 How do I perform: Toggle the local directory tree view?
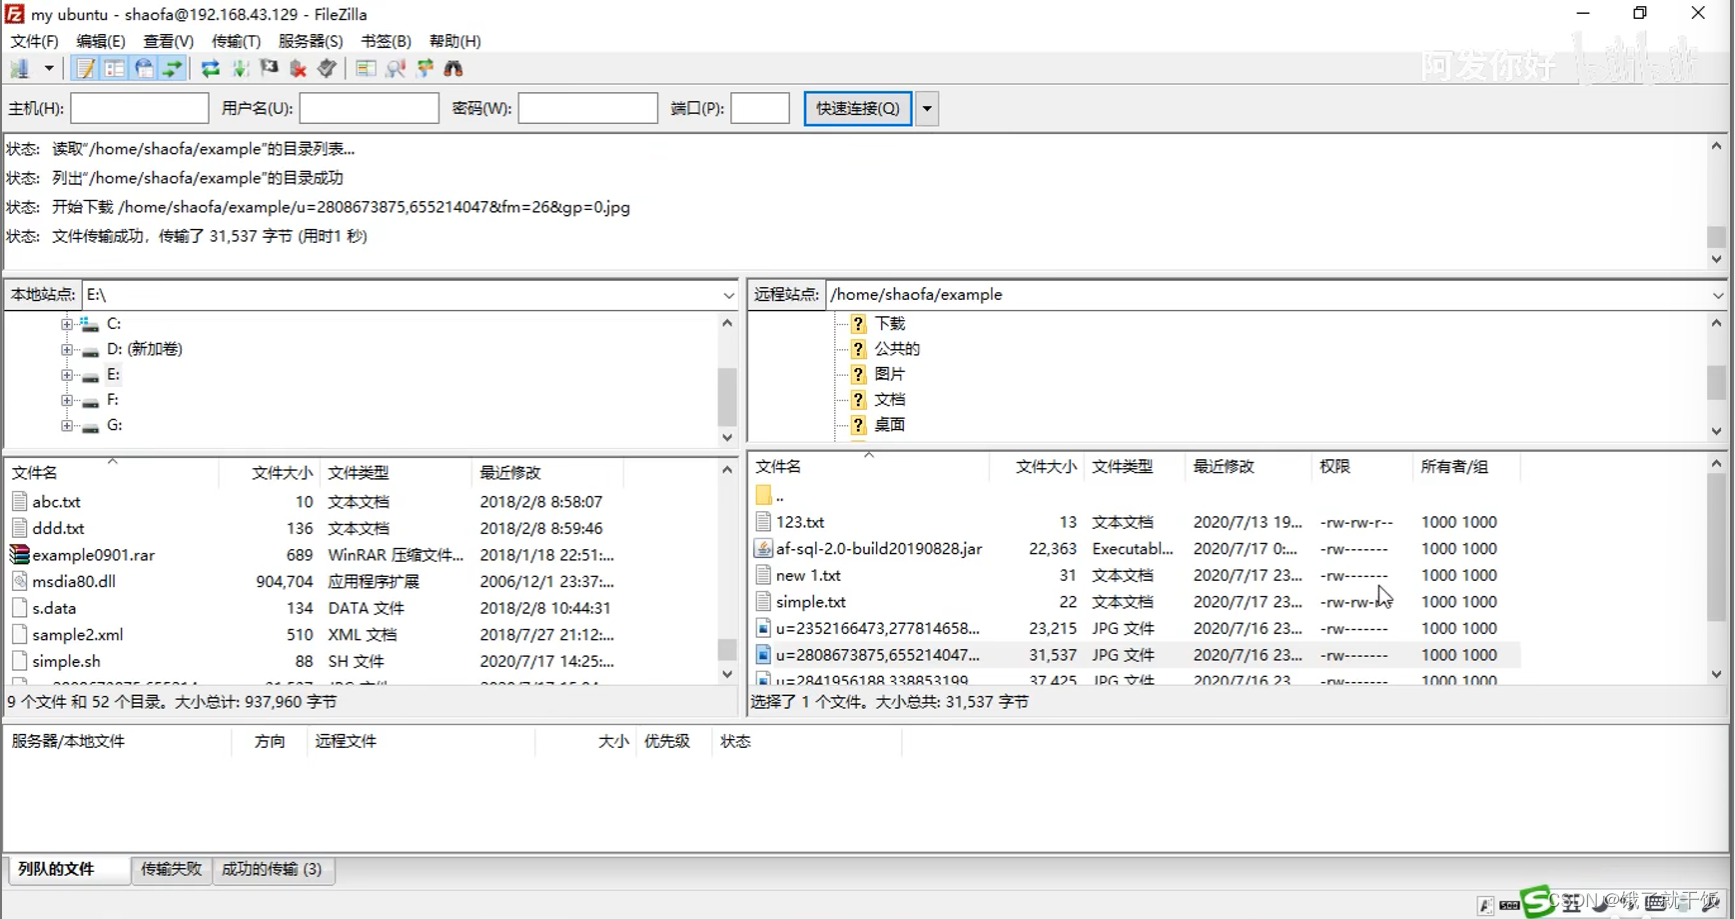pyautogui.click(x=114, y=68)
